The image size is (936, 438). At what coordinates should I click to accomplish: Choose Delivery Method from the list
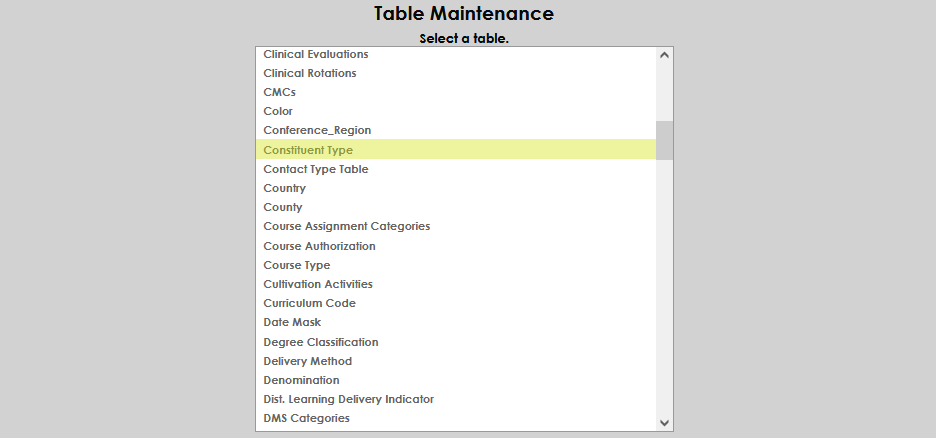308,361
